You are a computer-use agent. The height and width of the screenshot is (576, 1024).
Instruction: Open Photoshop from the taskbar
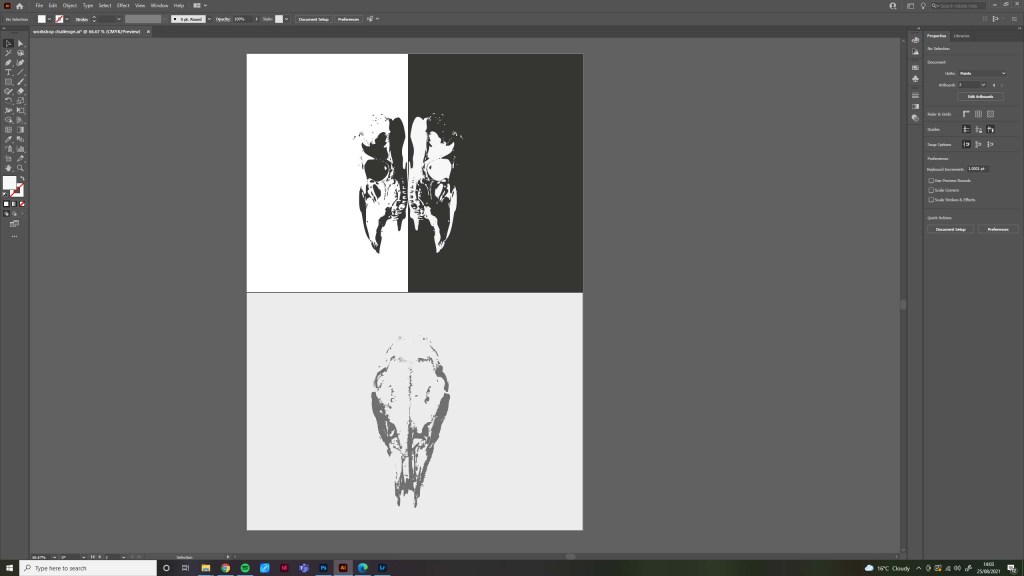click(x=324, y=568)
